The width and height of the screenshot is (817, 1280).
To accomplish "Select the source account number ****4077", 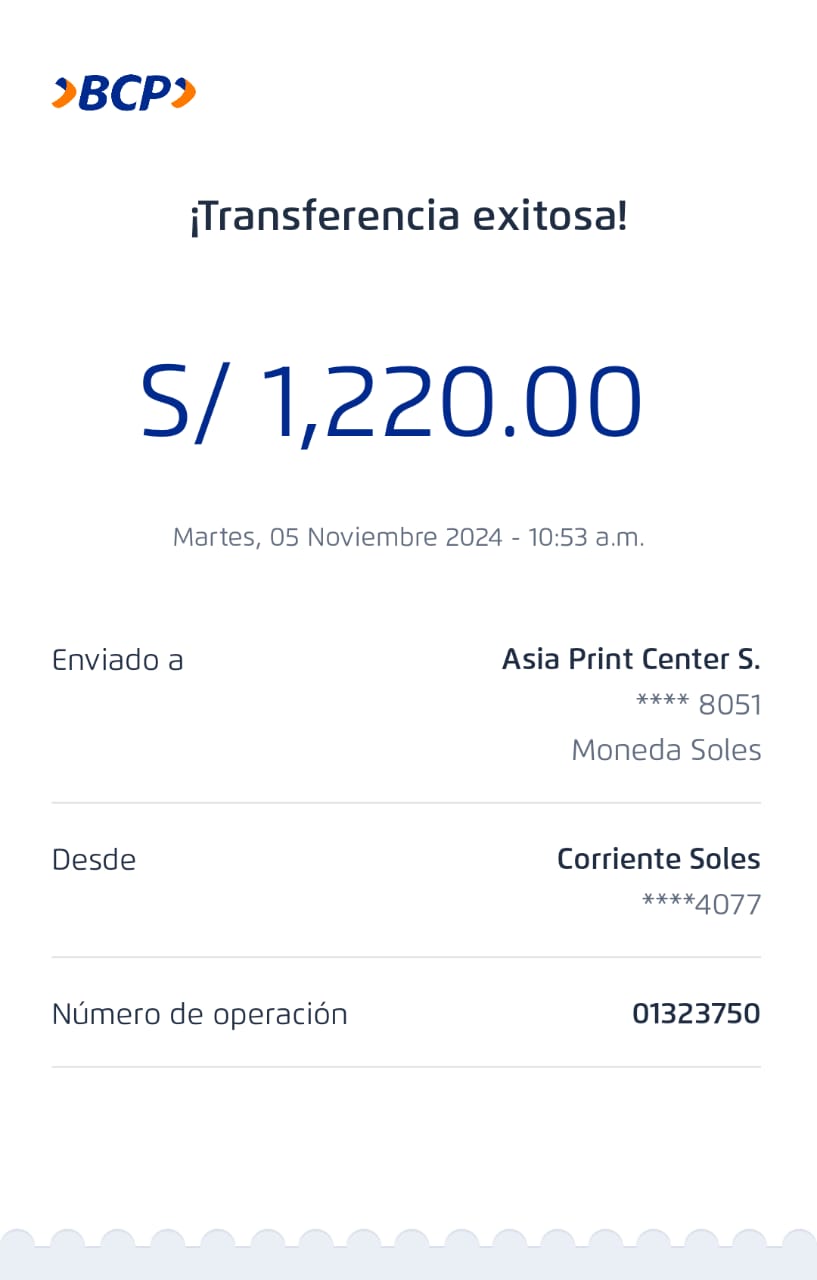I will point(701,905).
